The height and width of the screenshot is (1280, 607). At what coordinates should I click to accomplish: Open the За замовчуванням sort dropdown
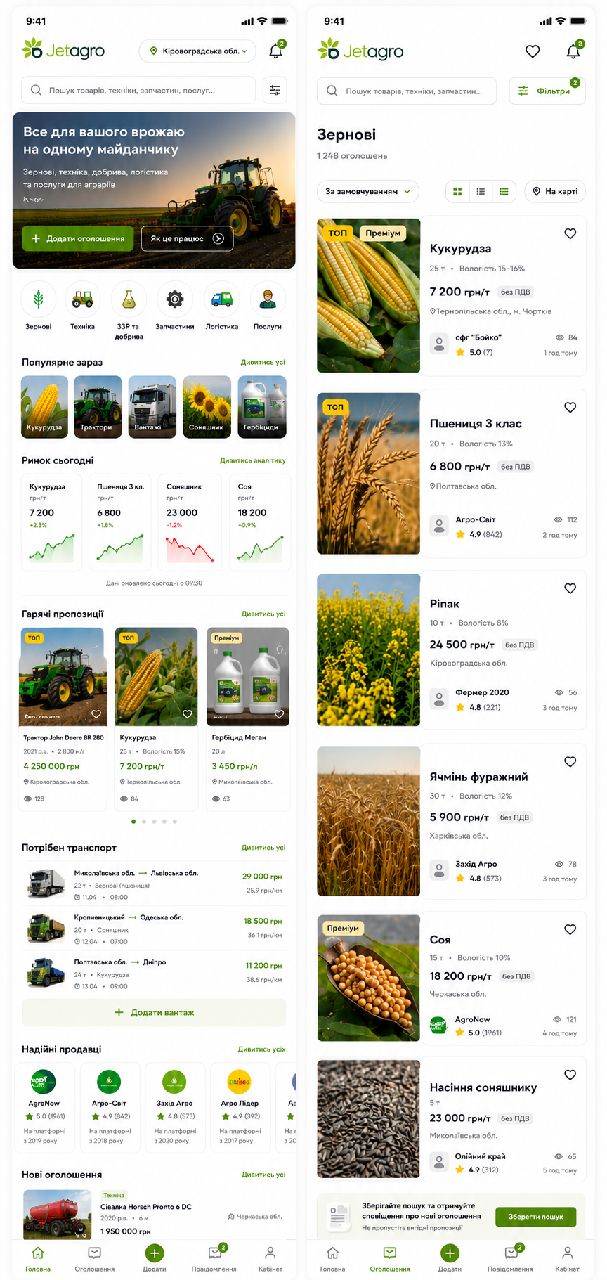tap(368, 191)
